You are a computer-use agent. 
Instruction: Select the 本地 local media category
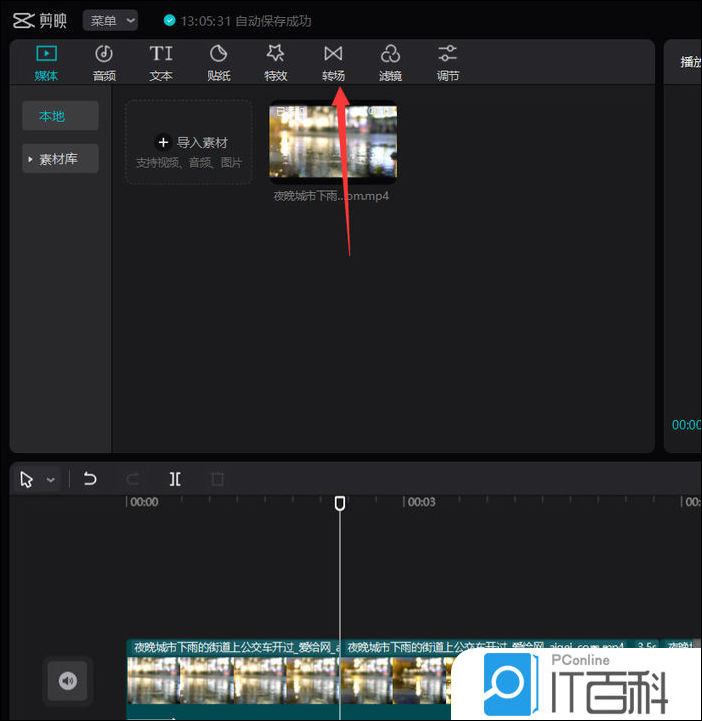pyautogui.click(x=60, y=116)
